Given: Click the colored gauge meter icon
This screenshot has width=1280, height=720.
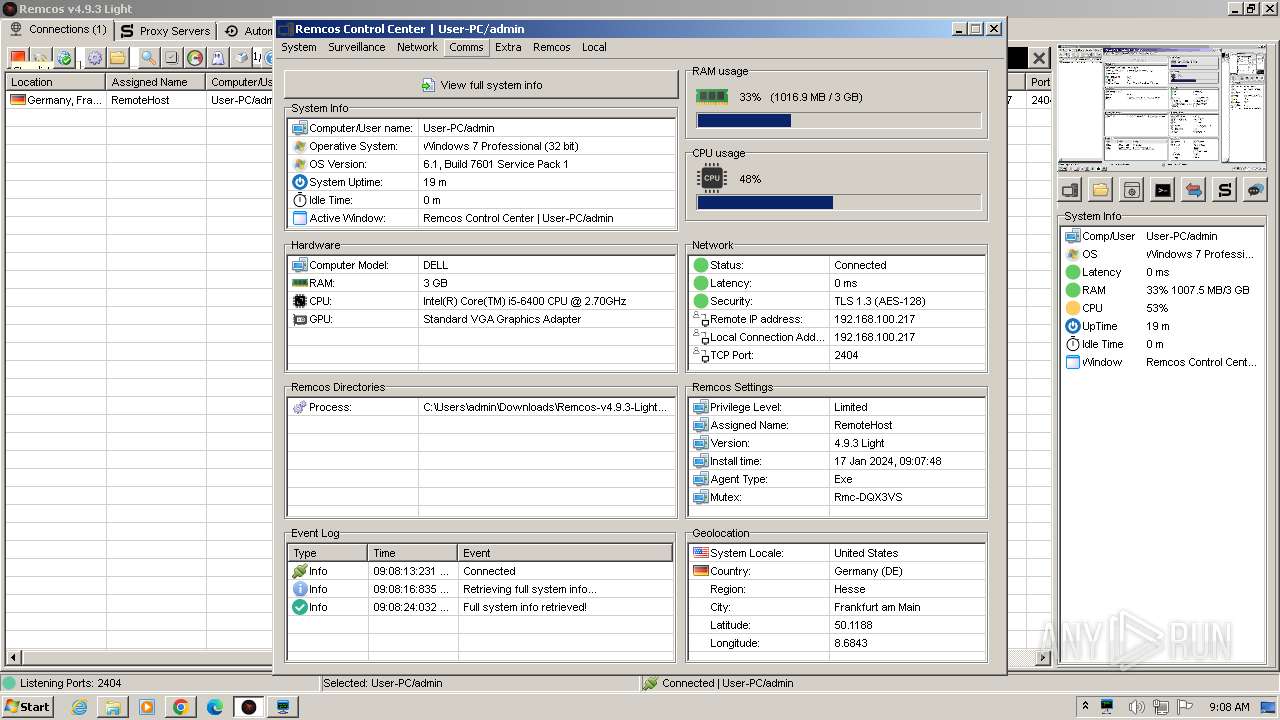Looking at the screenshot, I should point(195,58).
